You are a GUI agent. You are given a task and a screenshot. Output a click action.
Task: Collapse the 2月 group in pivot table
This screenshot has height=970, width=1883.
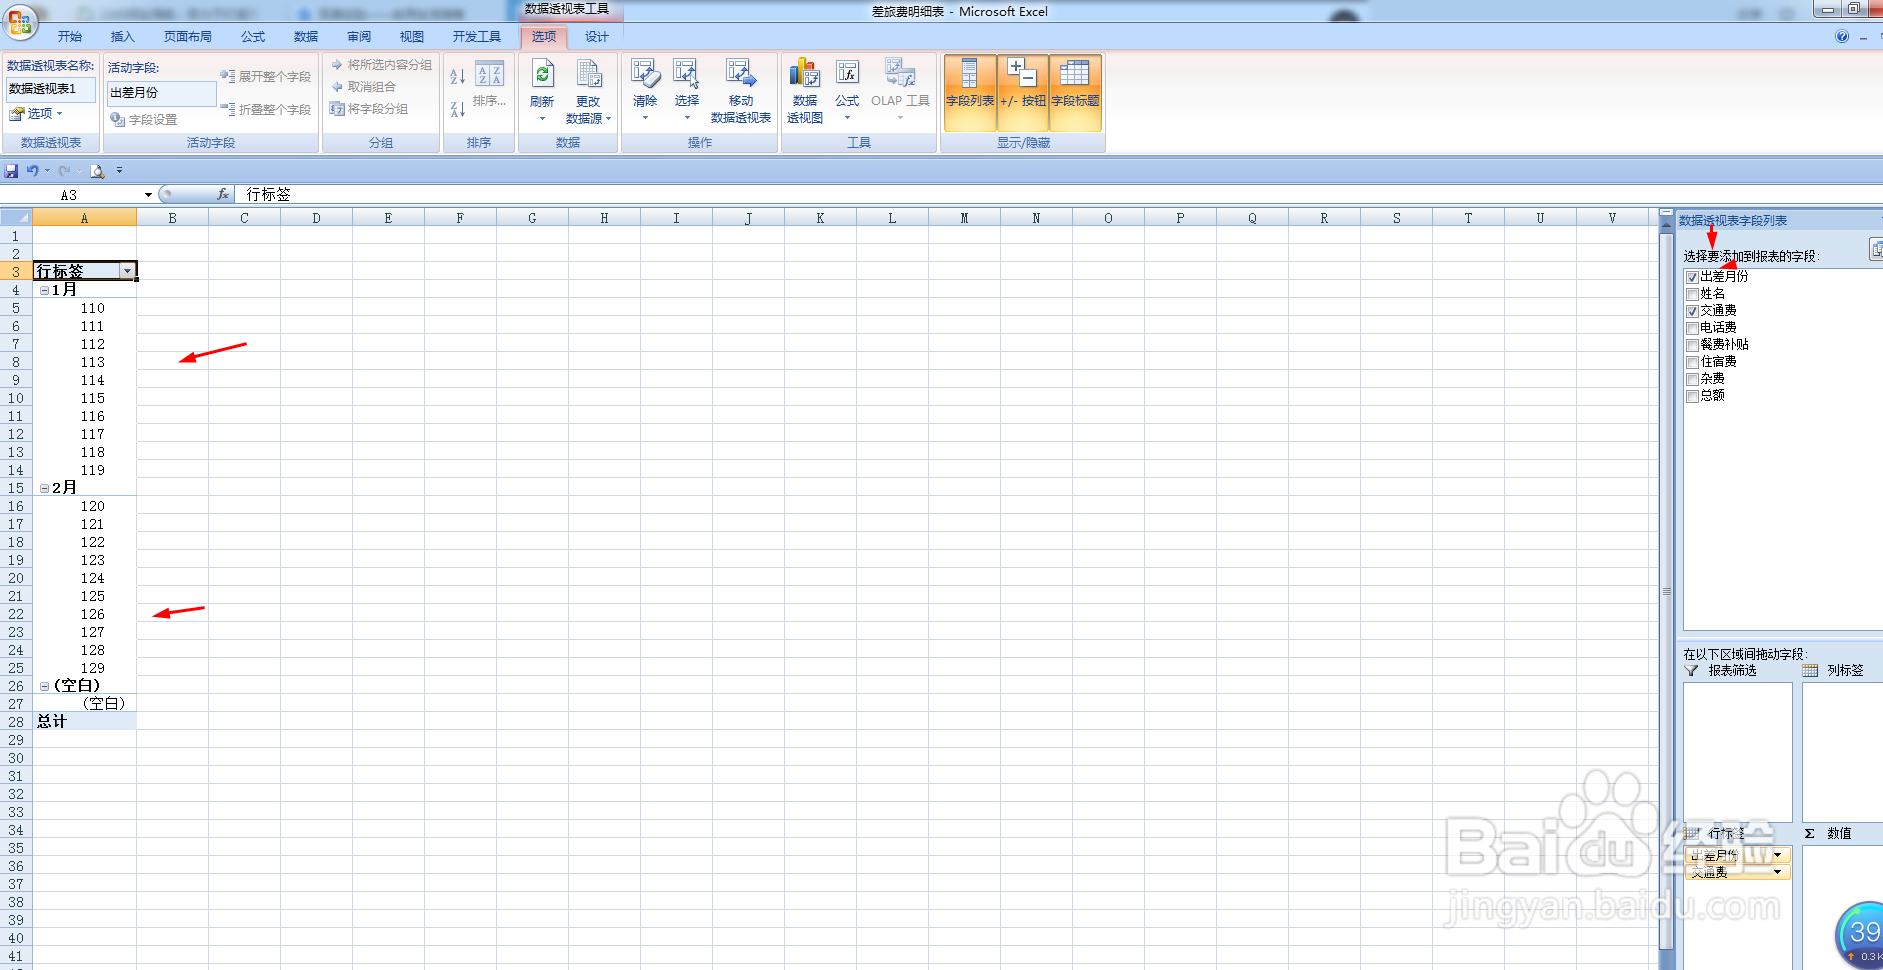coord(44,488)
